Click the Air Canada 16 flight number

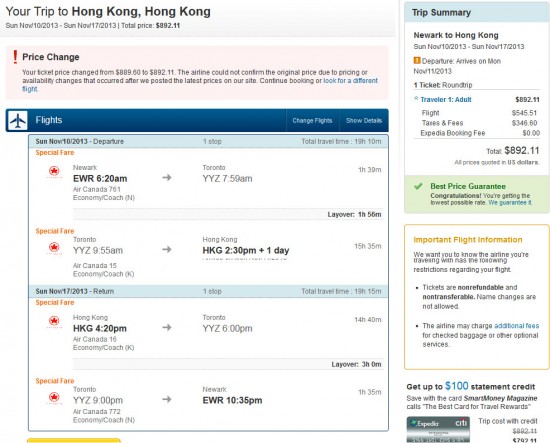coord(95,339)
